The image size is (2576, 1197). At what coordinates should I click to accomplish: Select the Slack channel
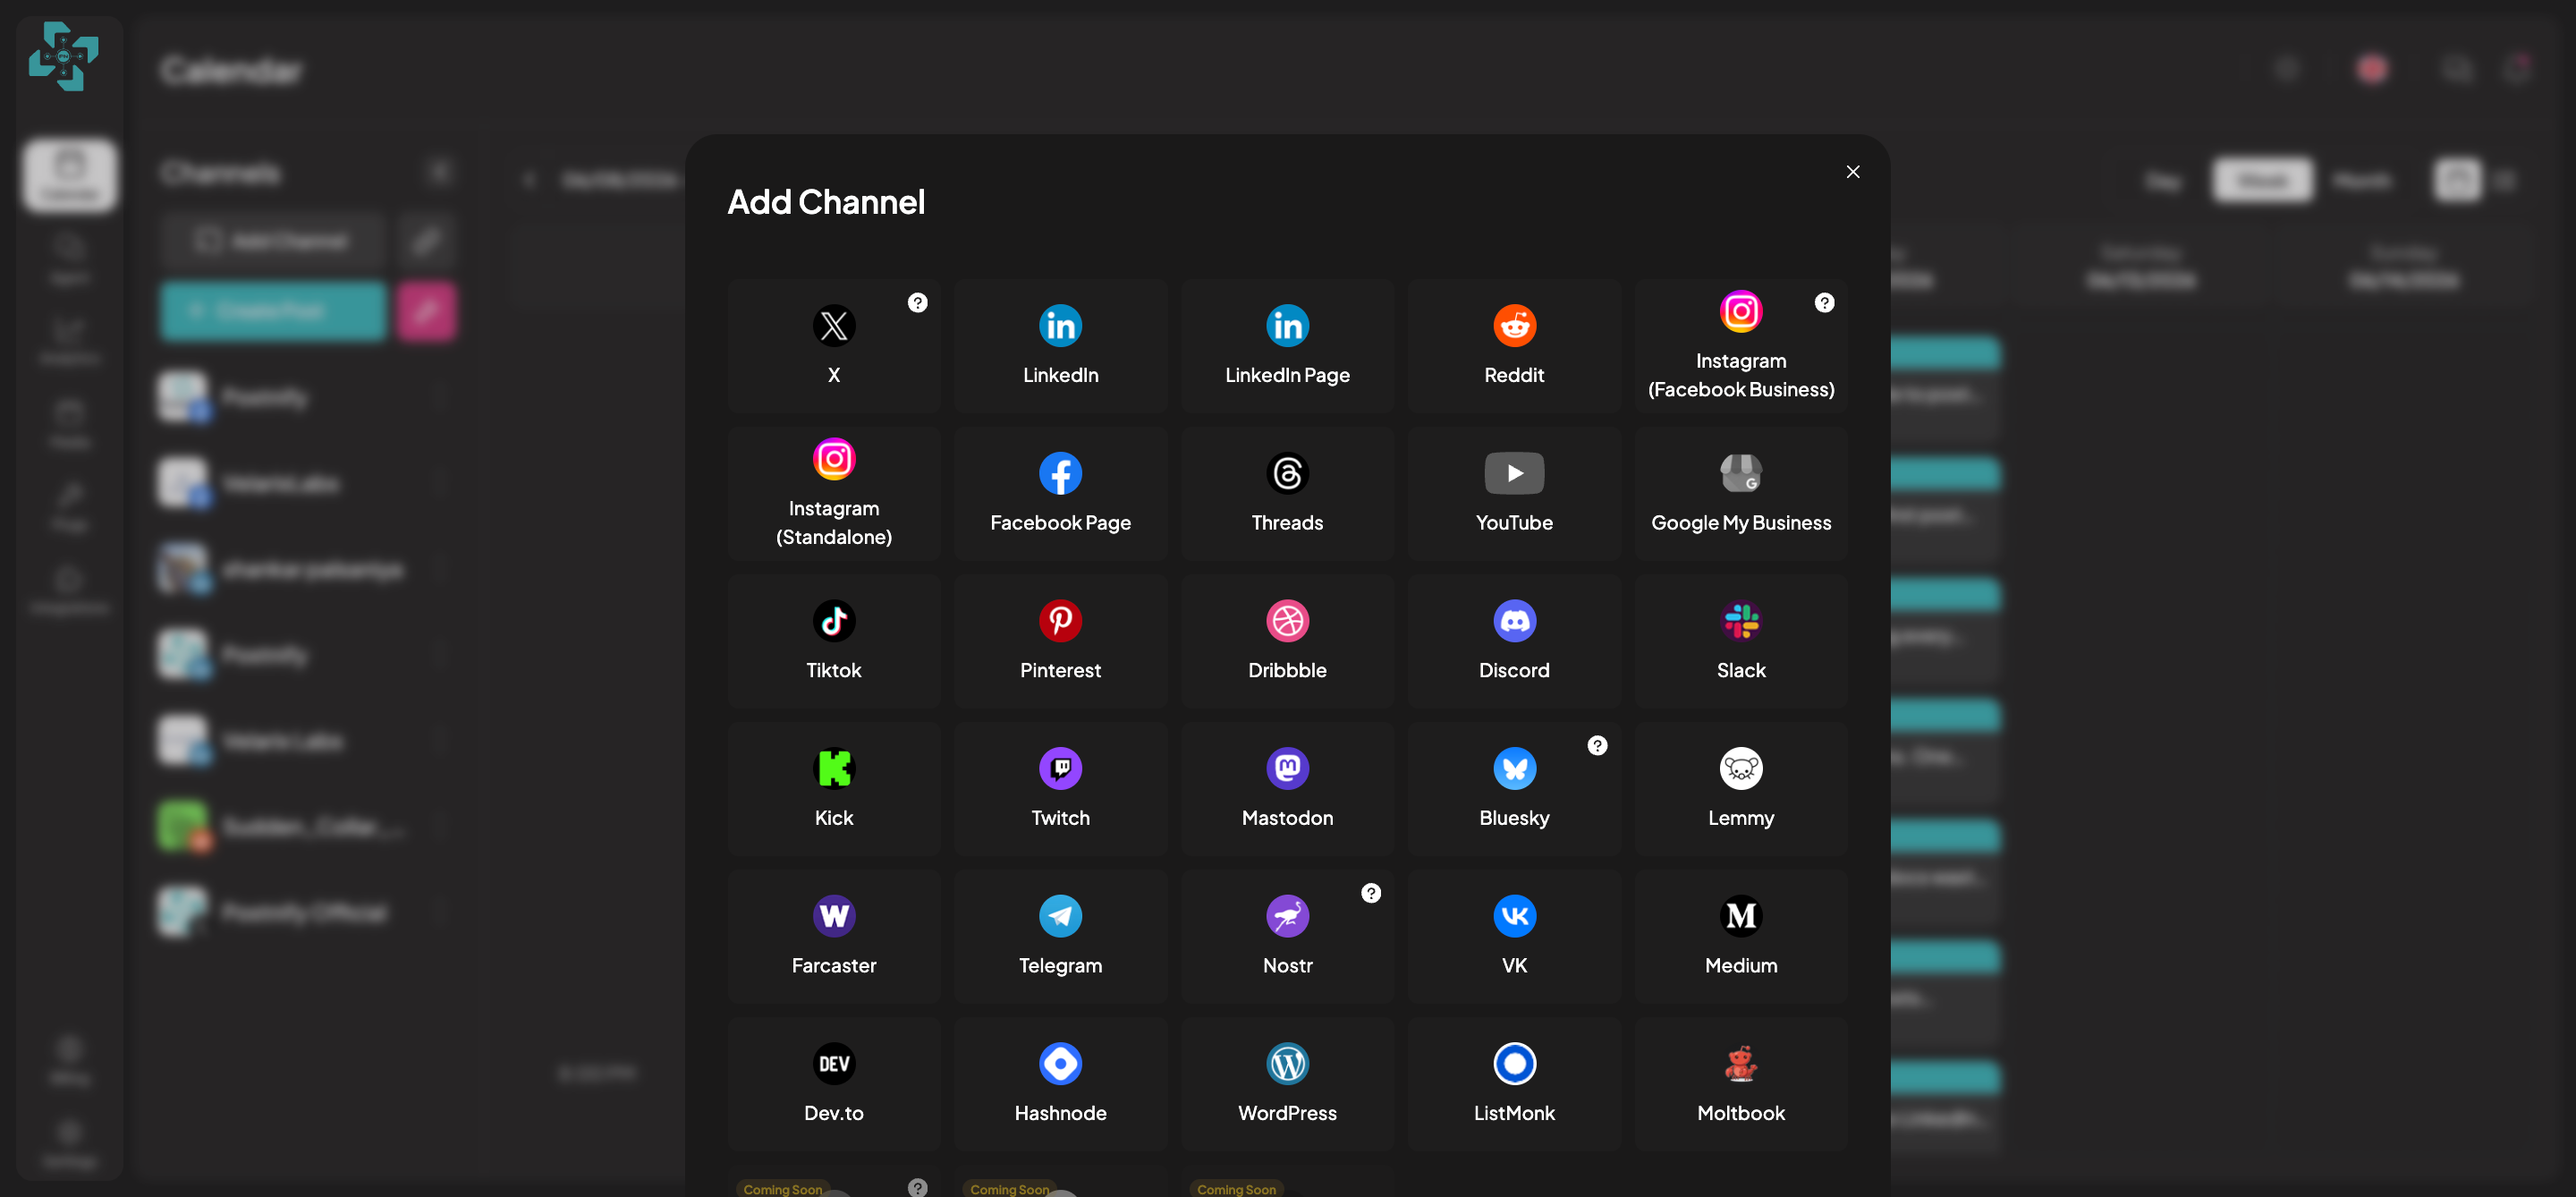coord(1741,641)
